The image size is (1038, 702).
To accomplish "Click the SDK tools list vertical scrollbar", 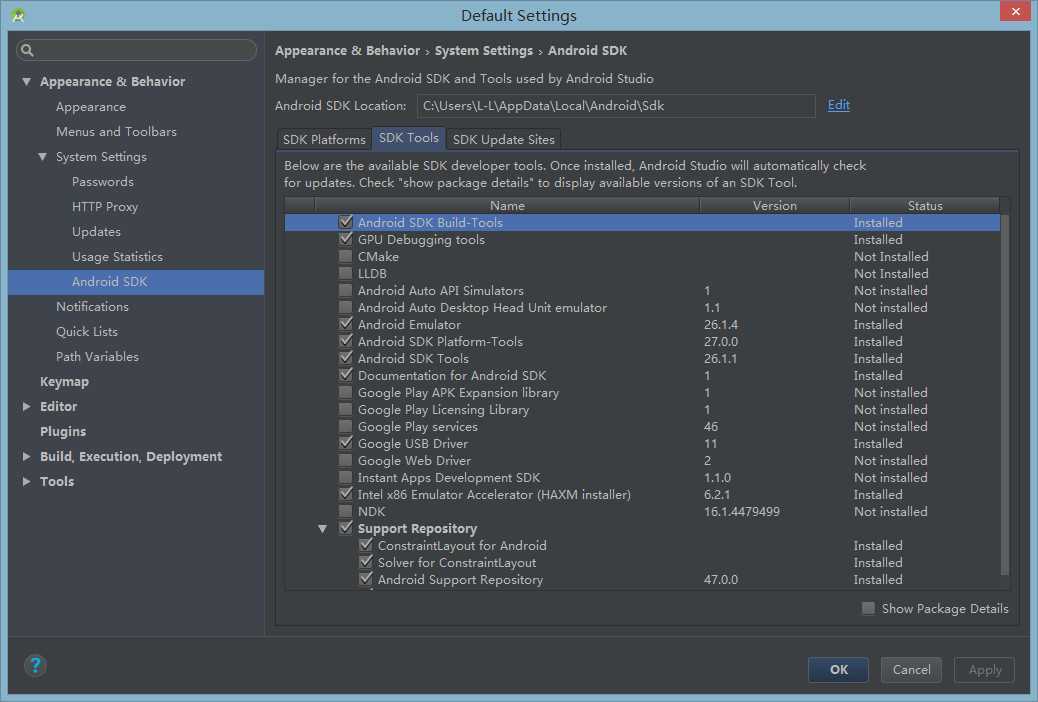I will [1005, 400].
